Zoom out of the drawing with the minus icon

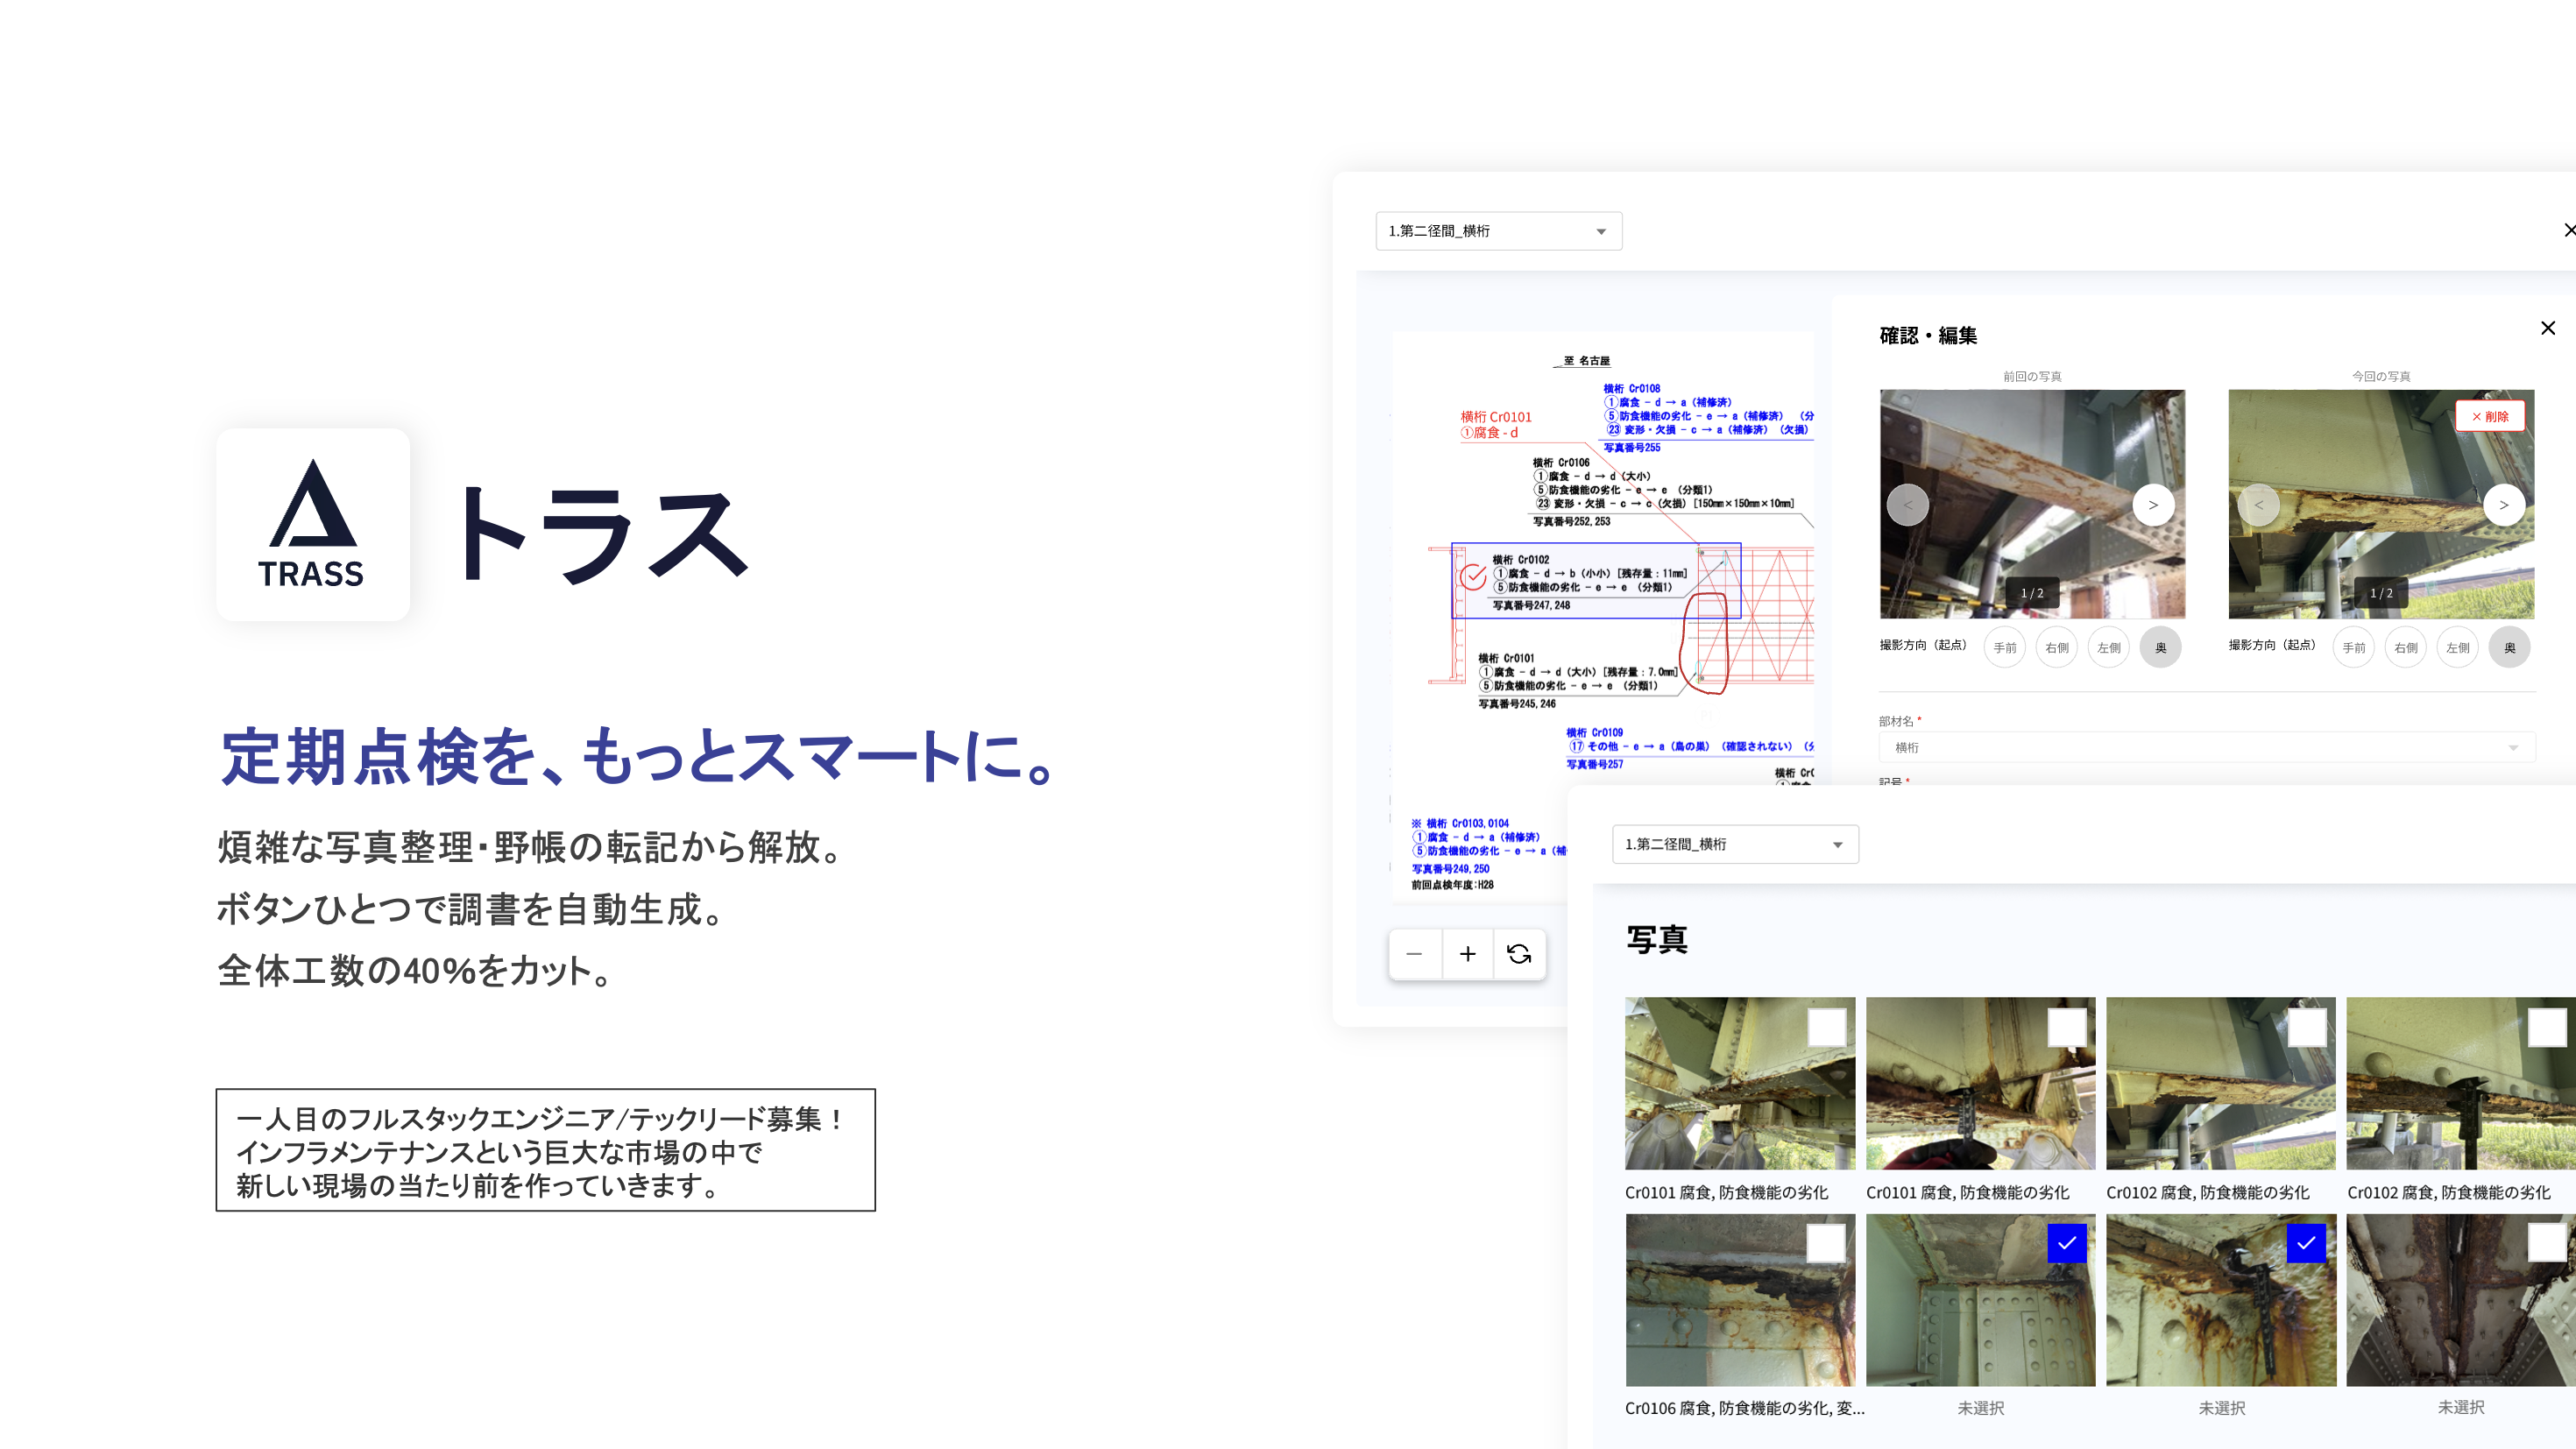pos(1414,953)
